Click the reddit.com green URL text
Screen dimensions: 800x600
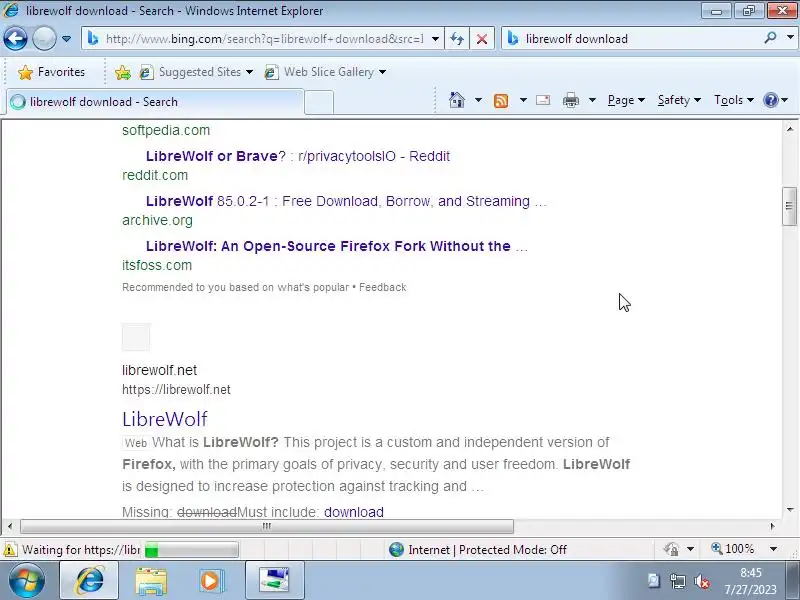[155, 175]
